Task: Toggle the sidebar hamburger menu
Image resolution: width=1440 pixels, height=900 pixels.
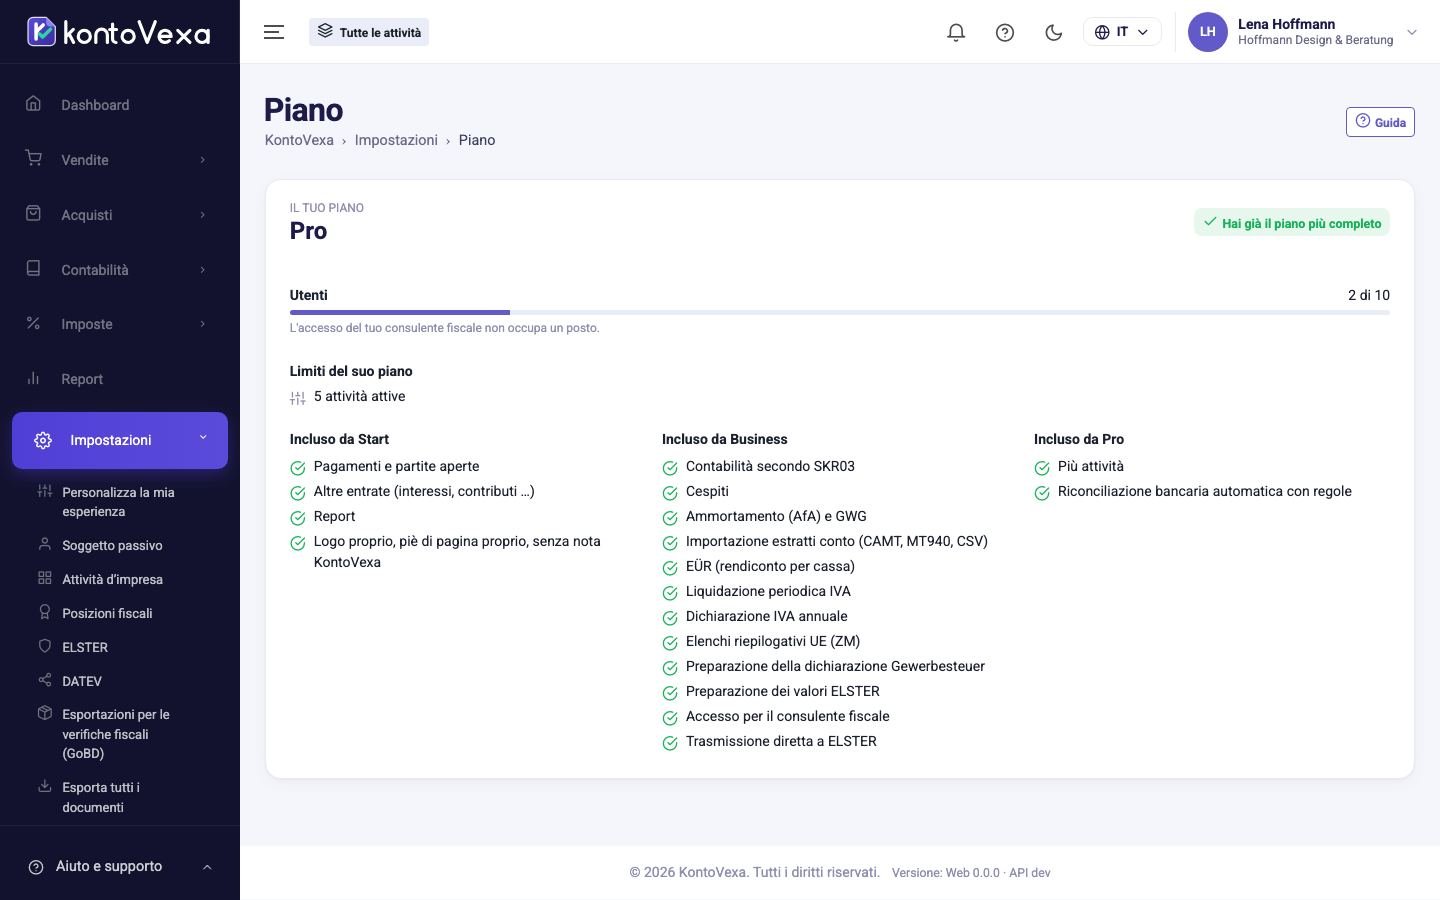Action: 274,32
